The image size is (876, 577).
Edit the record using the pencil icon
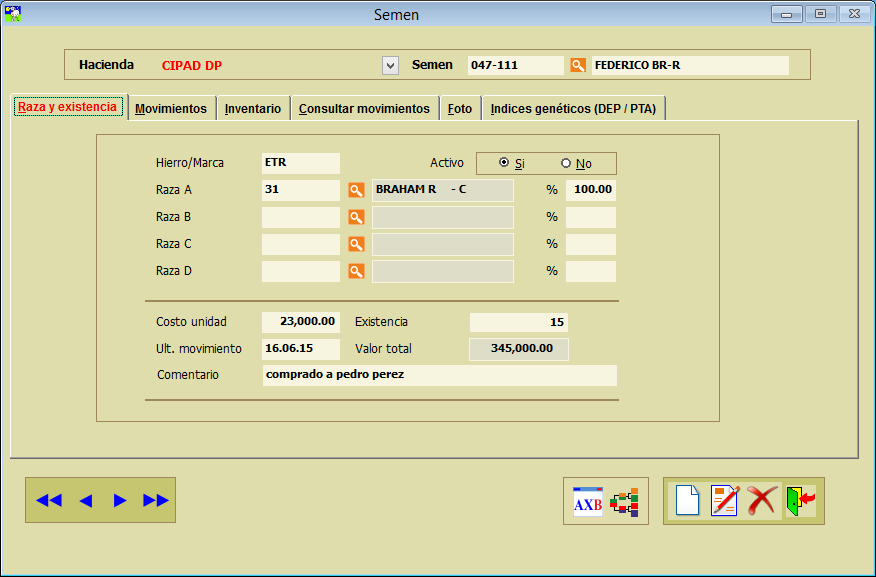click(725, 500)
